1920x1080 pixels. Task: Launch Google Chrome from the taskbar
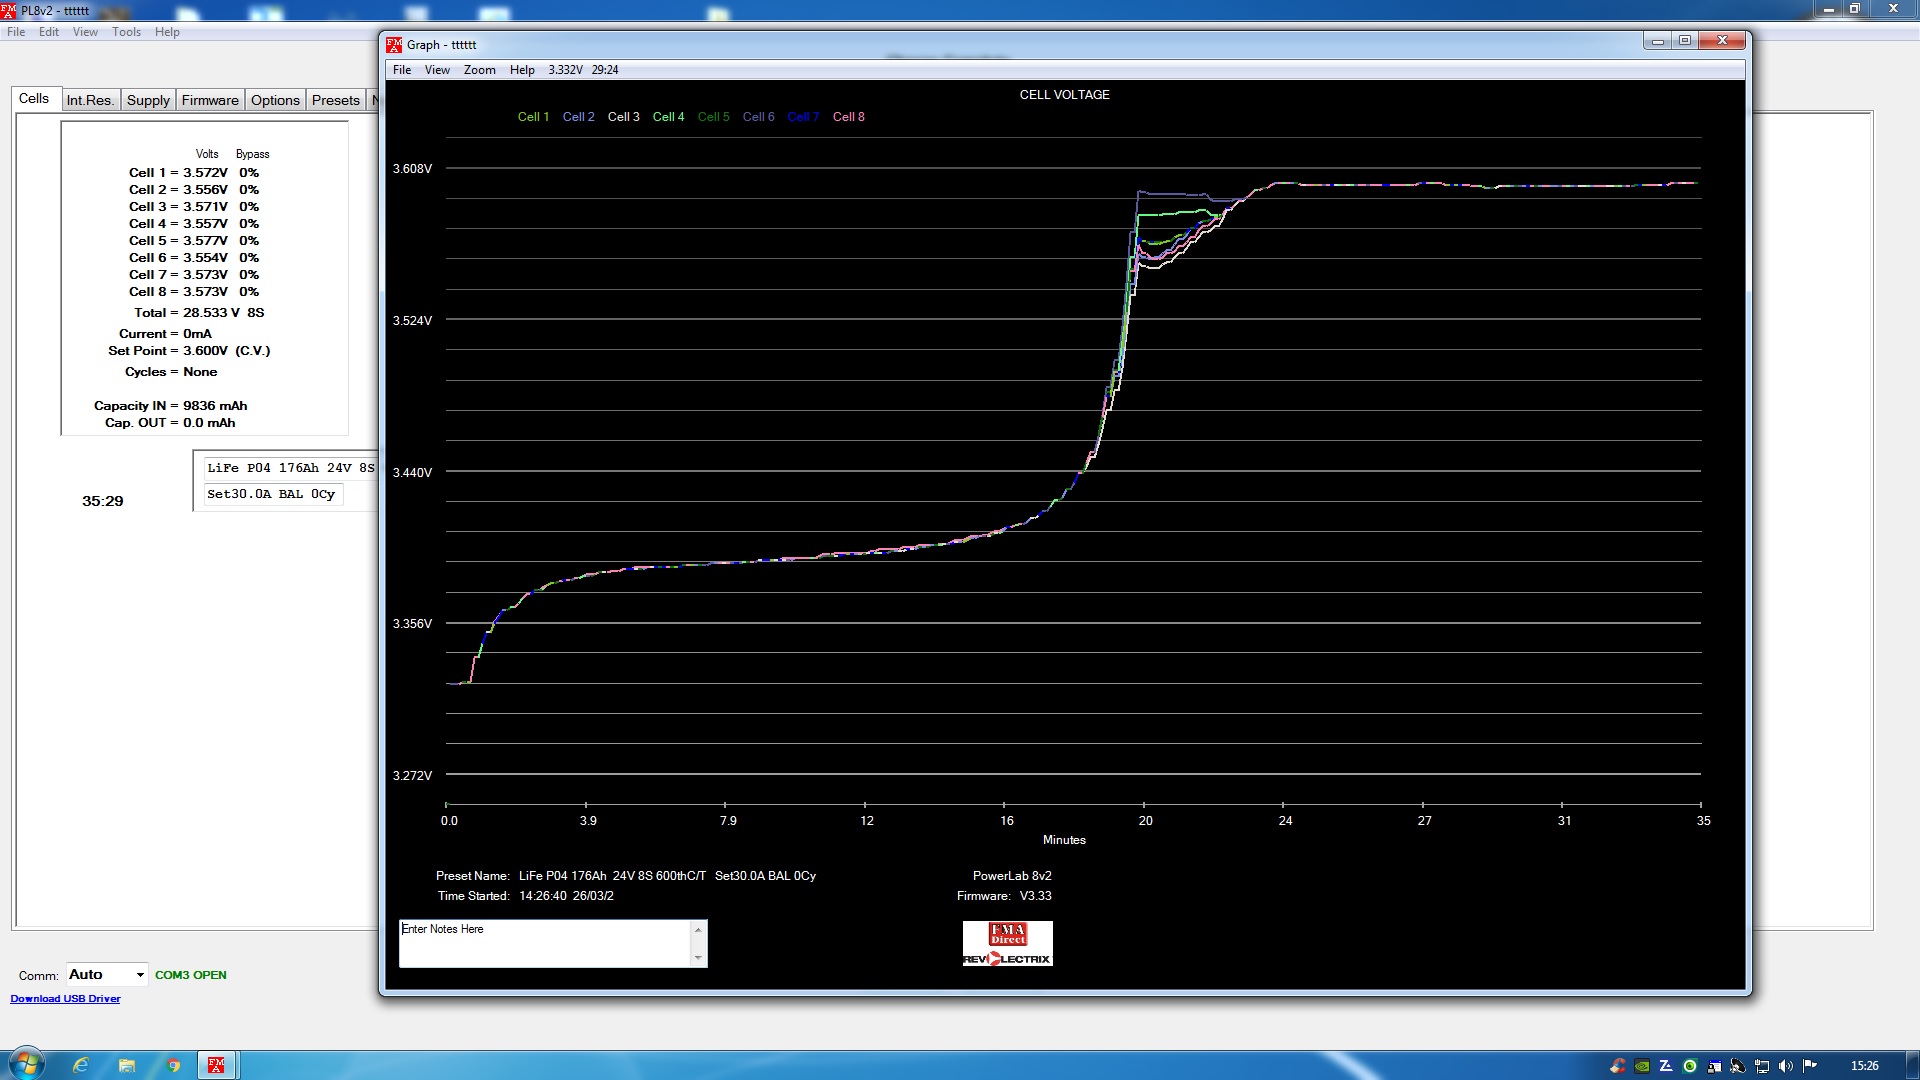173,1065
